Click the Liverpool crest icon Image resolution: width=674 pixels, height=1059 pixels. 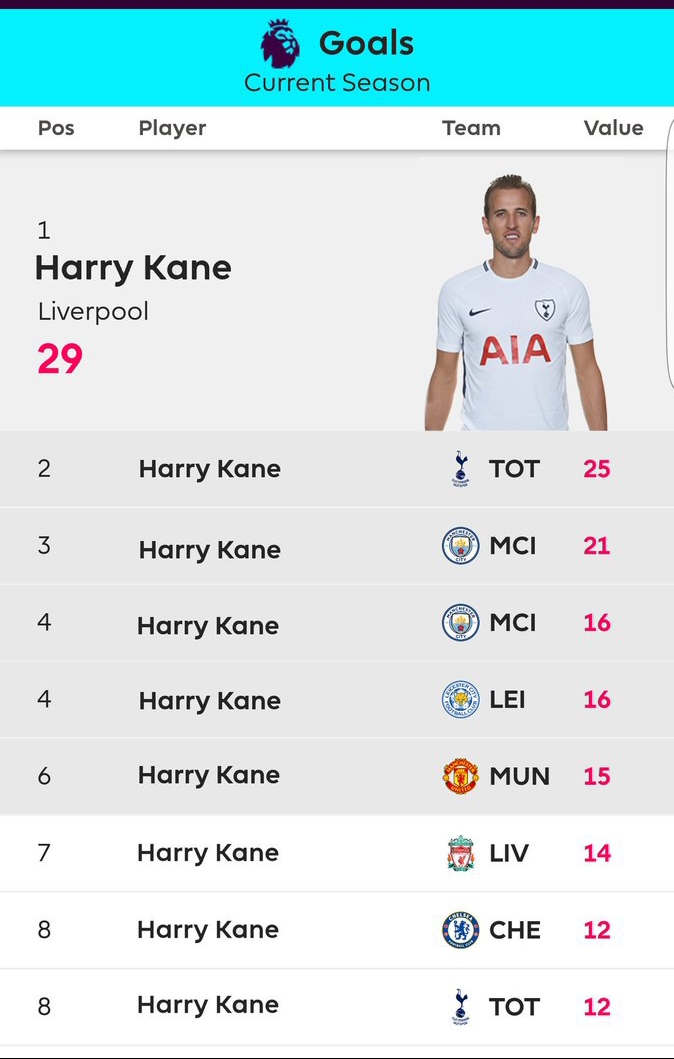click(461, 853)
